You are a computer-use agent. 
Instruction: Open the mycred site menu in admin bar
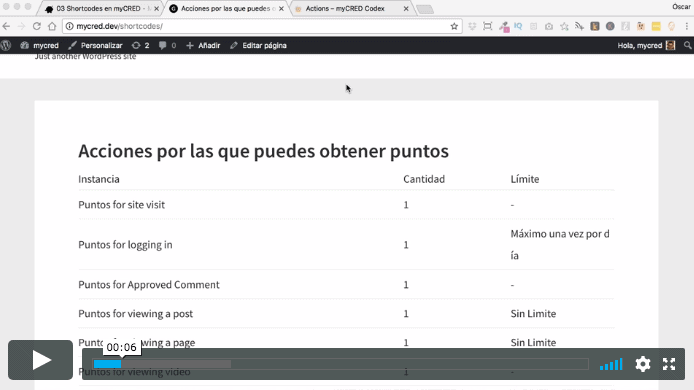pos(39,46)
